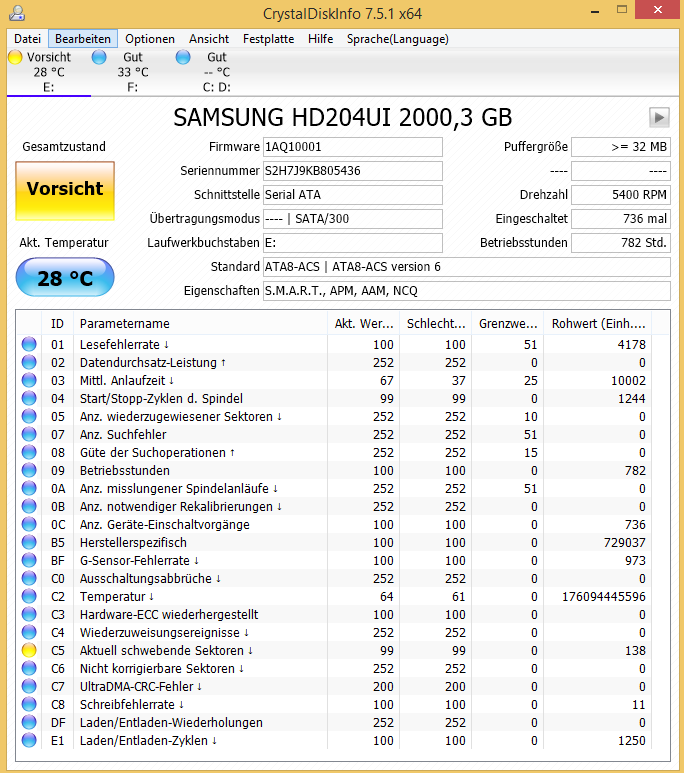This screenshot has width=684, height=773.
Task: Click yellow warning icon of Aktuell schwebende Sektoren
Action: 29,650
